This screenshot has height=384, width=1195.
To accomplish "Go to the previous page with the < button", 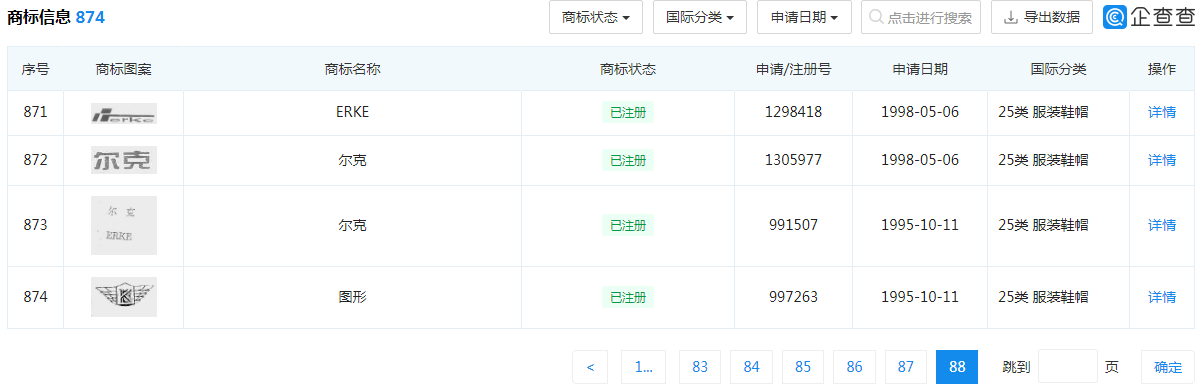I will click(x=591, y=367).
